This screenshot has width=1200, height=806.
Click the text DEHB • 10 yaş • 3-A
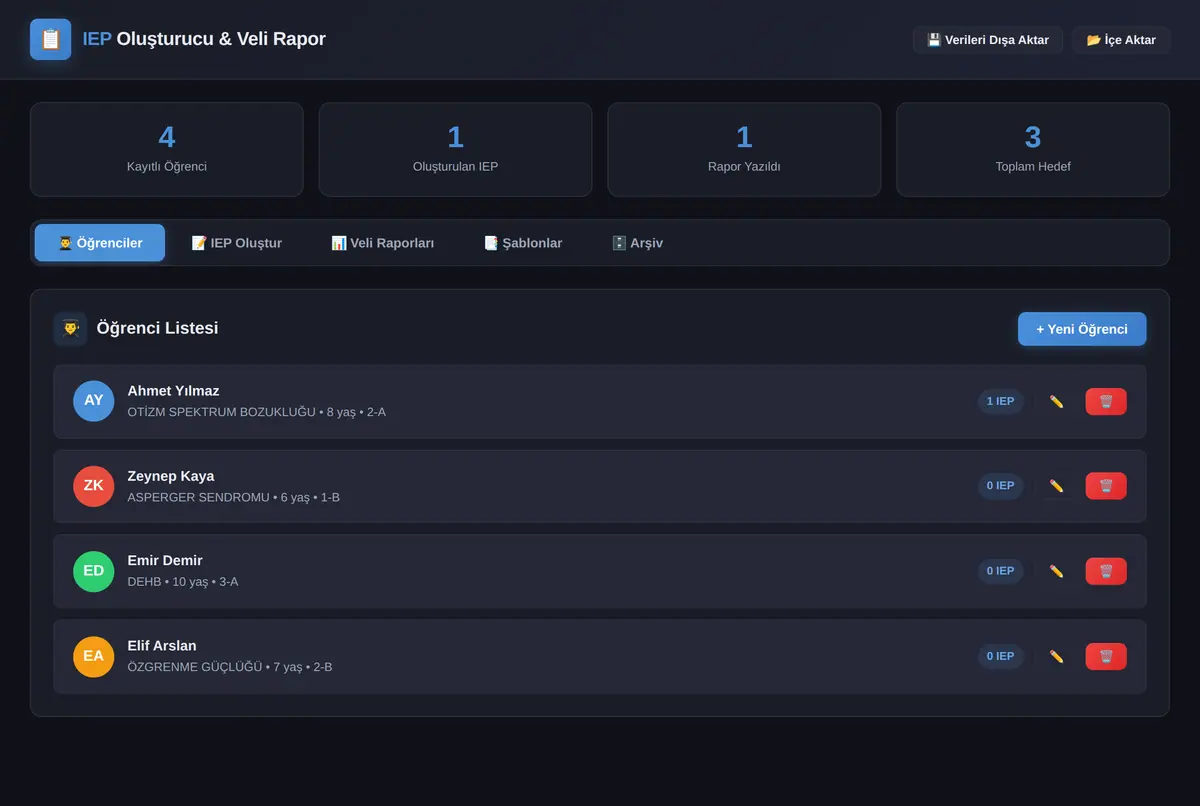[183, 582]
